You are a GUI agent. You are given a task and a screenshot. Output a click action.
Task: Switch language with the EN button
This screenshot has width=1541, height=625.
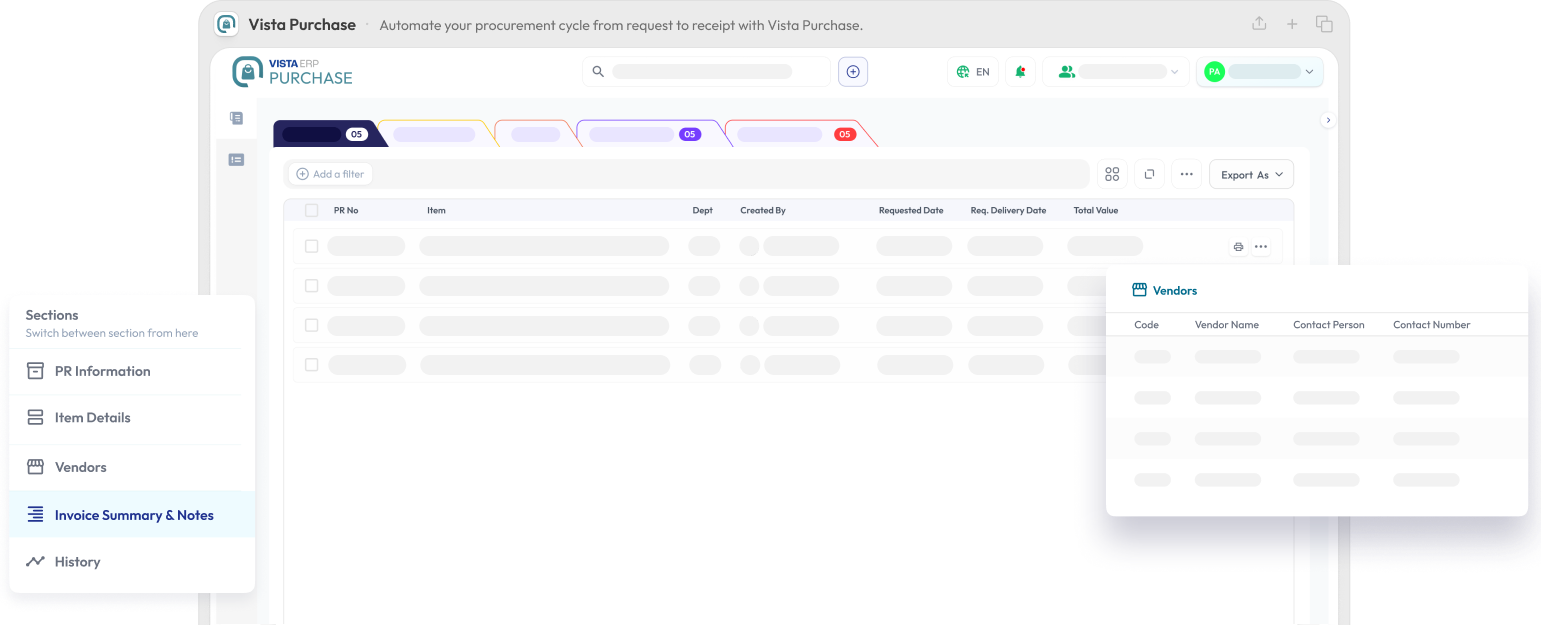(x=973, y=72)
